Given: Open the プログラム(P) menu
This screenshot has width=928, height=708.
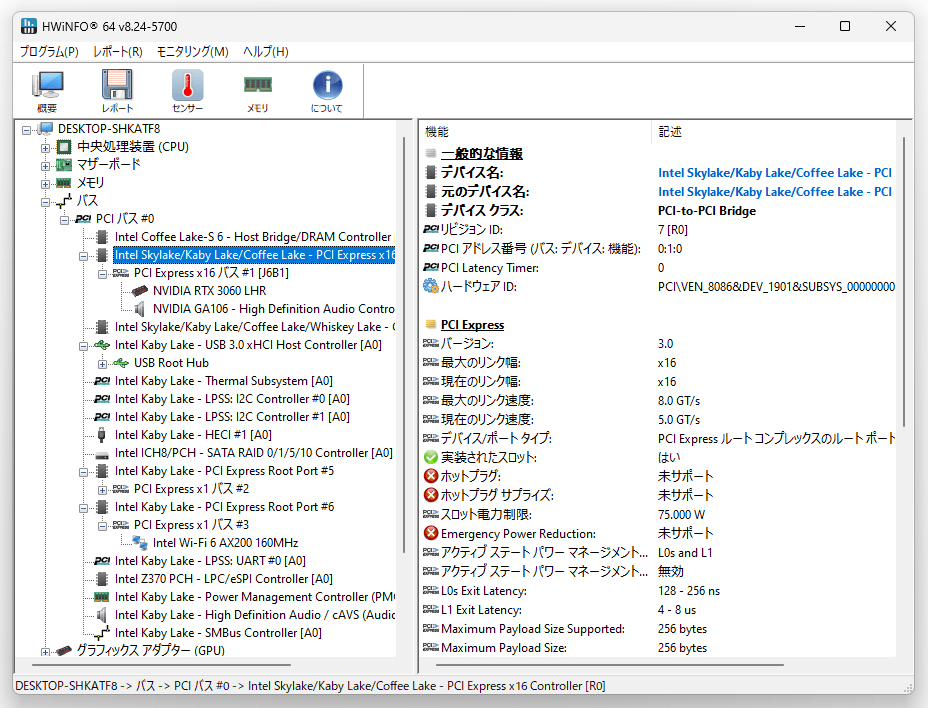Looking at the screenshot, I should click(49, 52).
